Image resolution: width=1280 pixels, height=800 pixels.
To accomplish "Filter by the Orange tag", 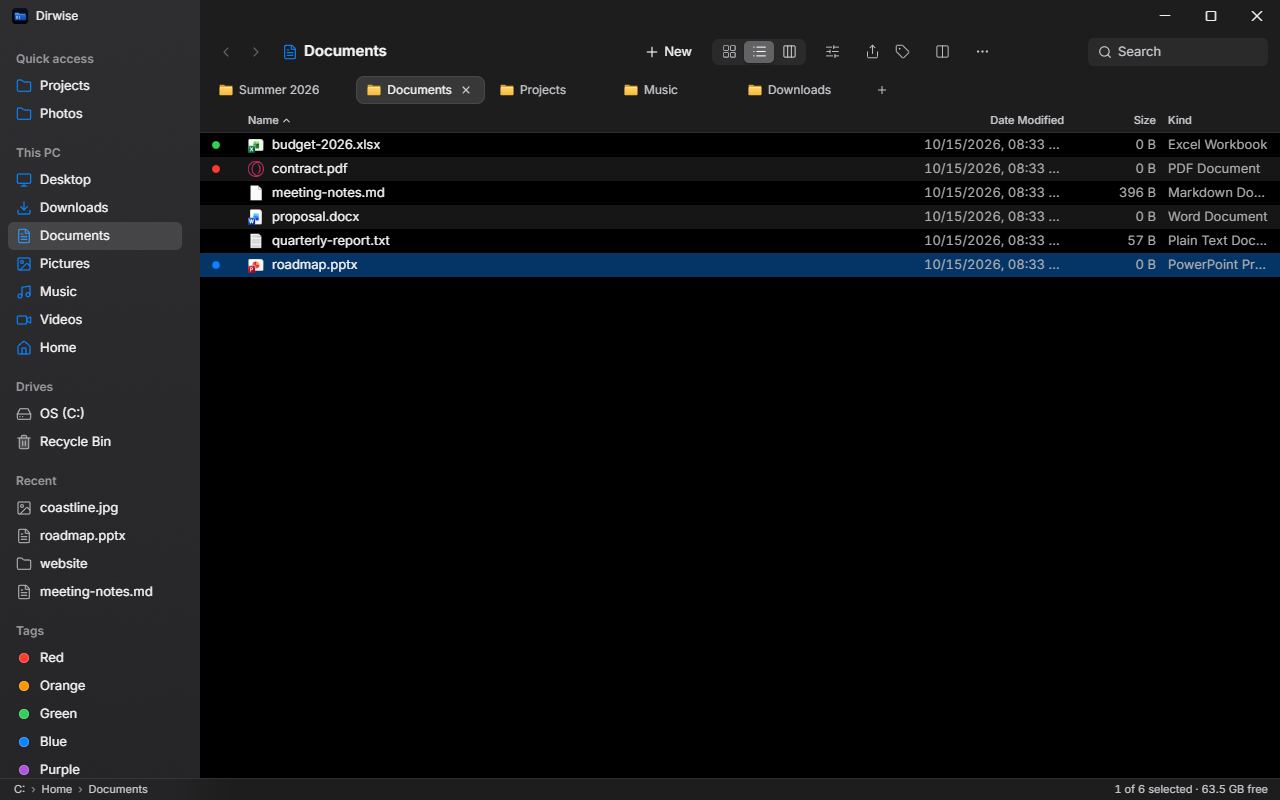I will [x=95, y=686].
